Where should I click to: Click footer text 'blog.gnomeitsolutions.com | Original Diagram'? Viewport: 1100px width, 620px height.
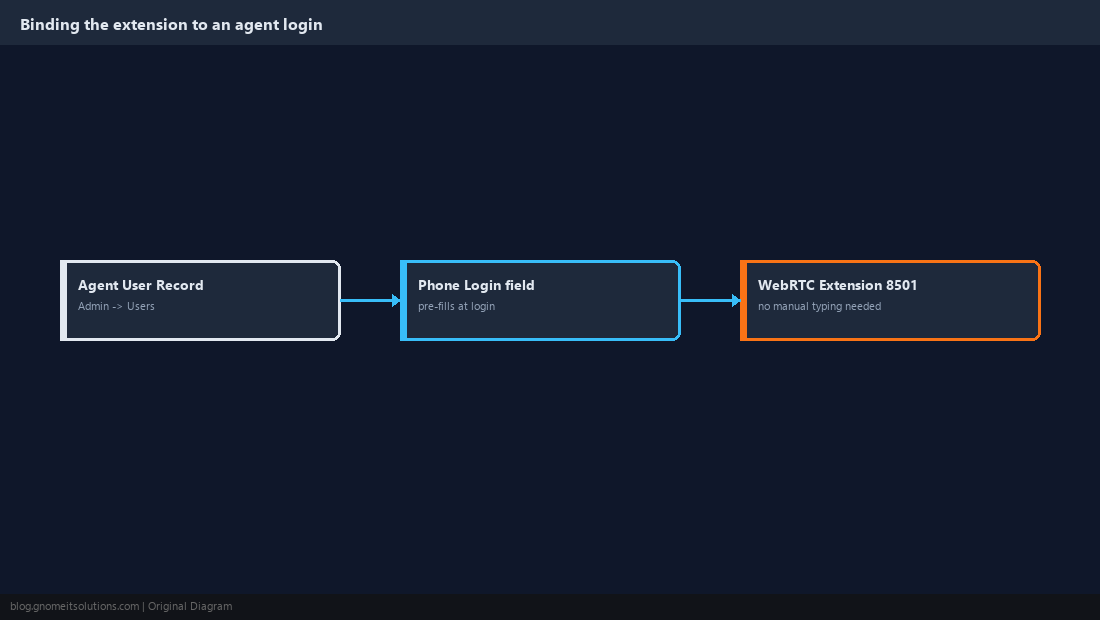click(121, 607)
